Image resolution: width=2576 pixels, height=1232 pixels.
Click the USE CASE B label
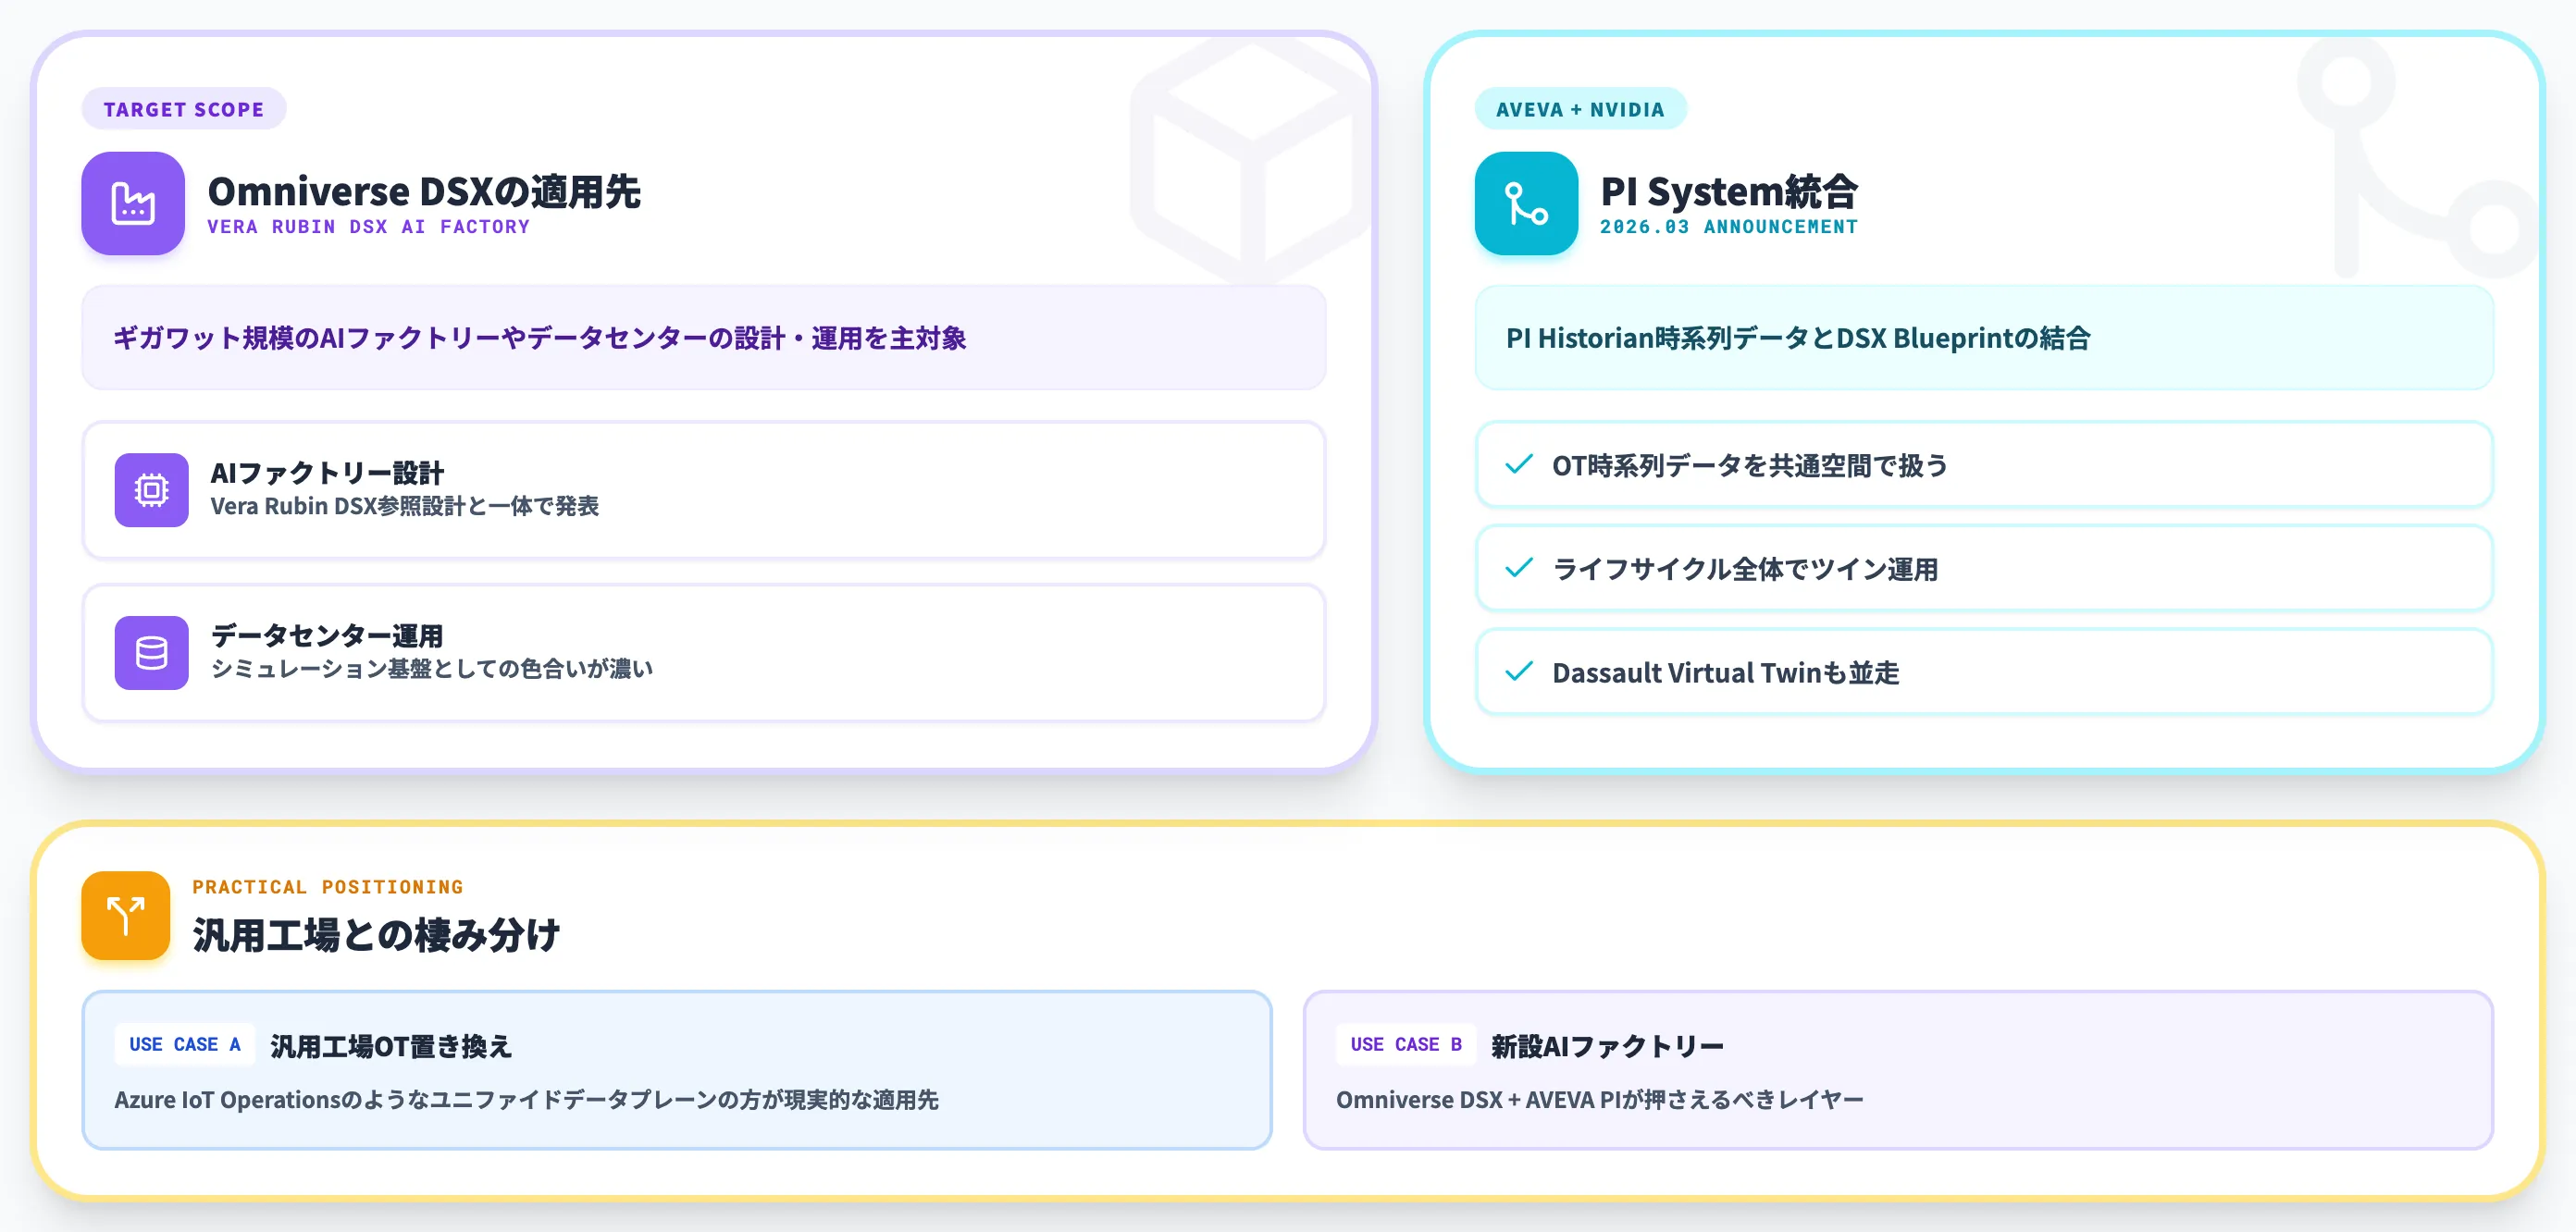1406,1044
